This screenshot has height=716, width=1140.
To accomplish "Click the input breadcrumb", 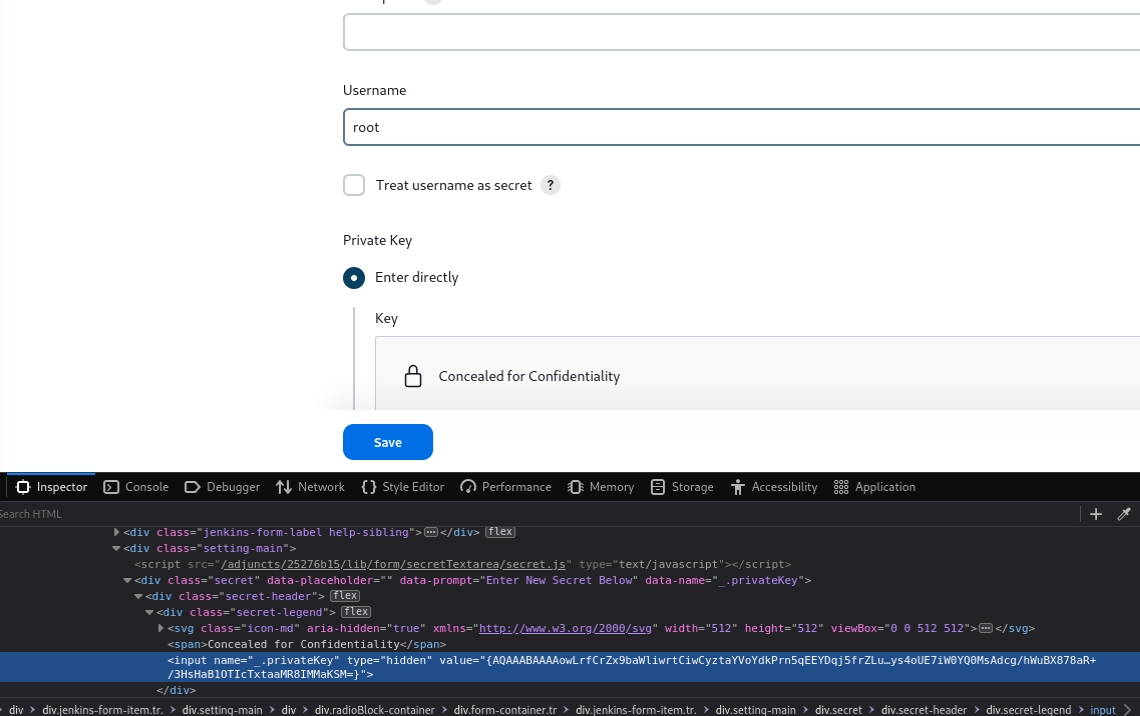I will click(1103, 710).
